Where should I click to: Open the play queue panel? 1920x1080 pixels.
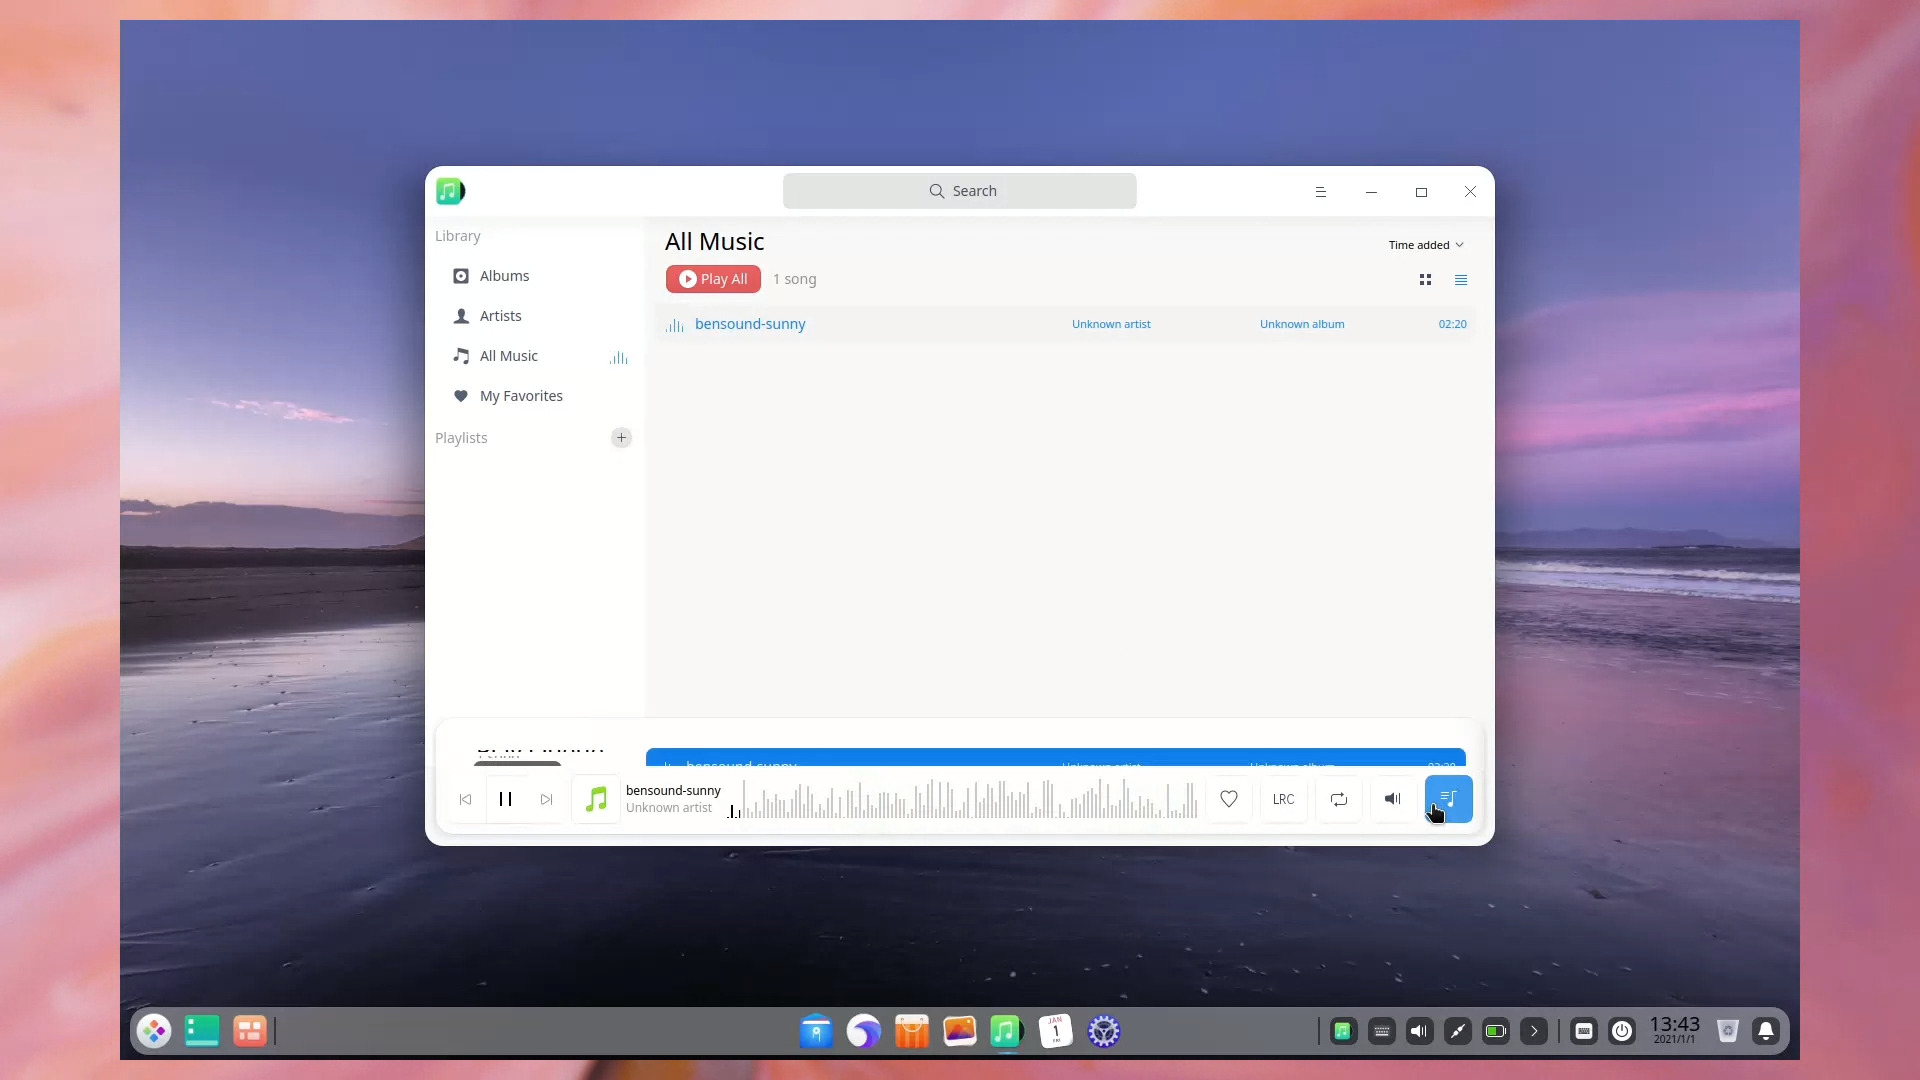(1449, 799)
